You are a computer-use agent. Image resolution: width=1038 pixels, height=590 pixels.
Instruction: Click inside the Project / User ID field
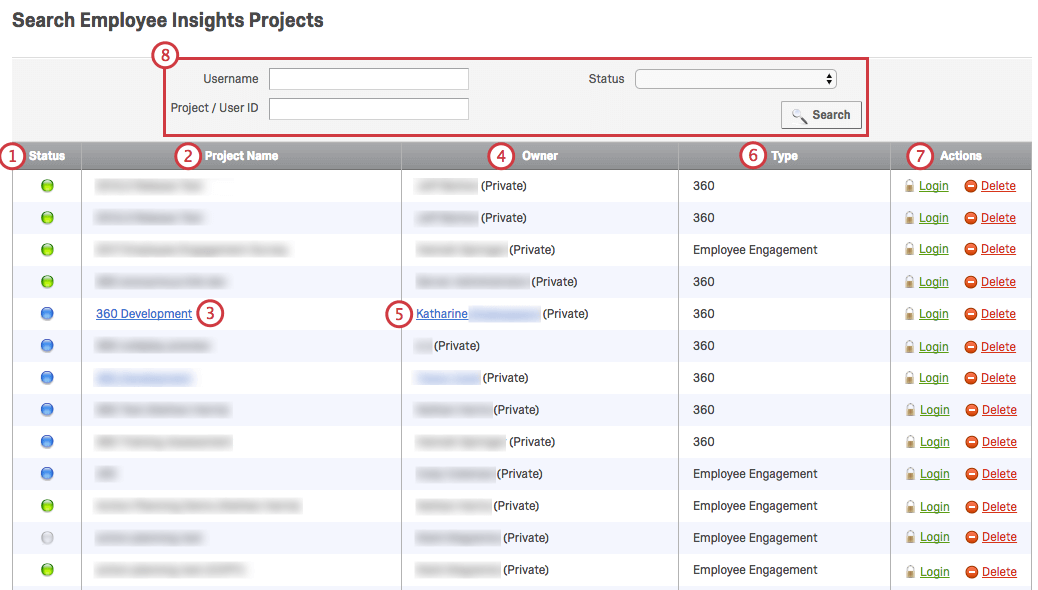click(368, 107)
